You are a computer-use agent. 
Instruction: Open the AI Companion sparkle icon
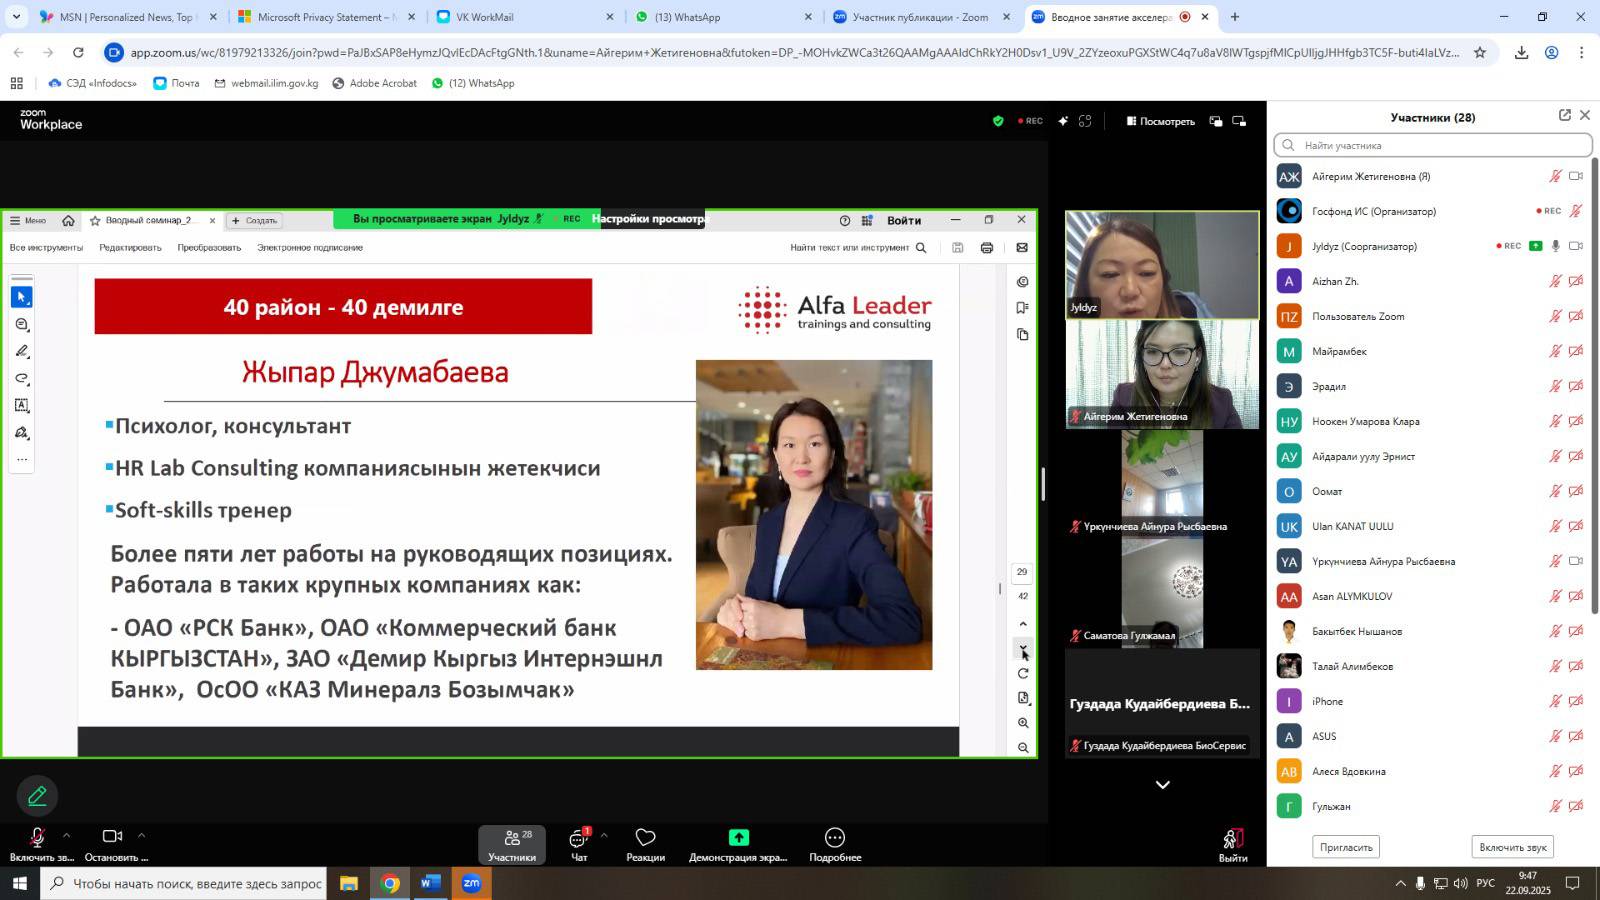[x=1063, y=121]
